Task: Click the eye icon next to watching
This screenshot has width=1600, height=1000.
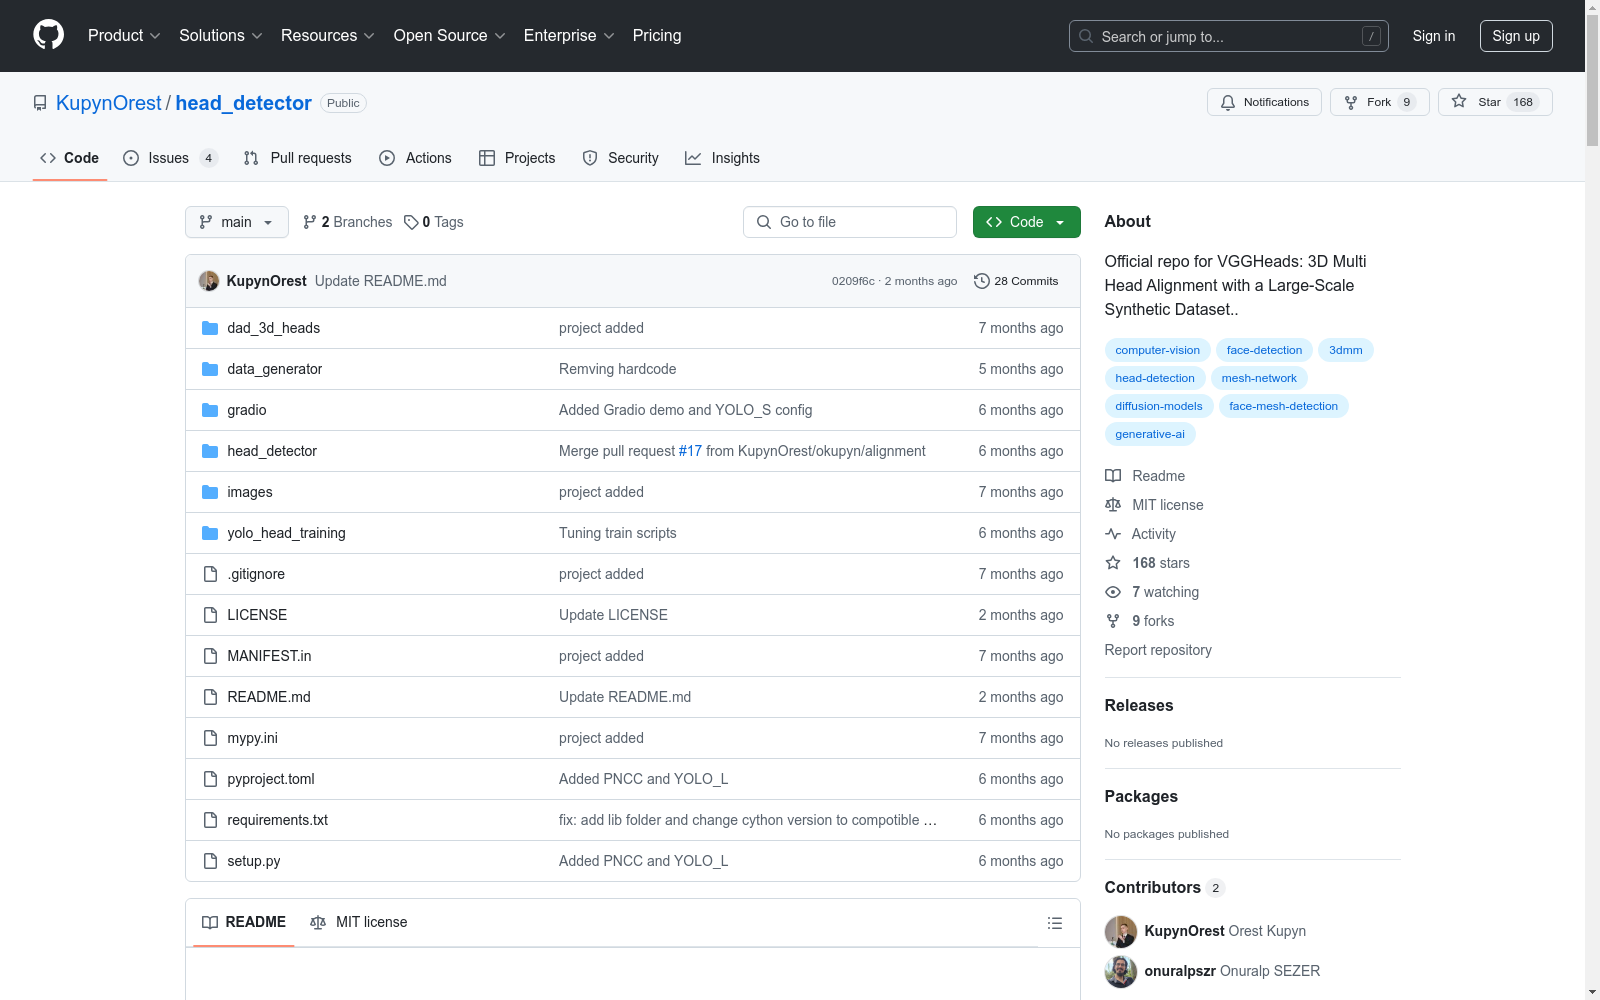Action: (1113, 592)
